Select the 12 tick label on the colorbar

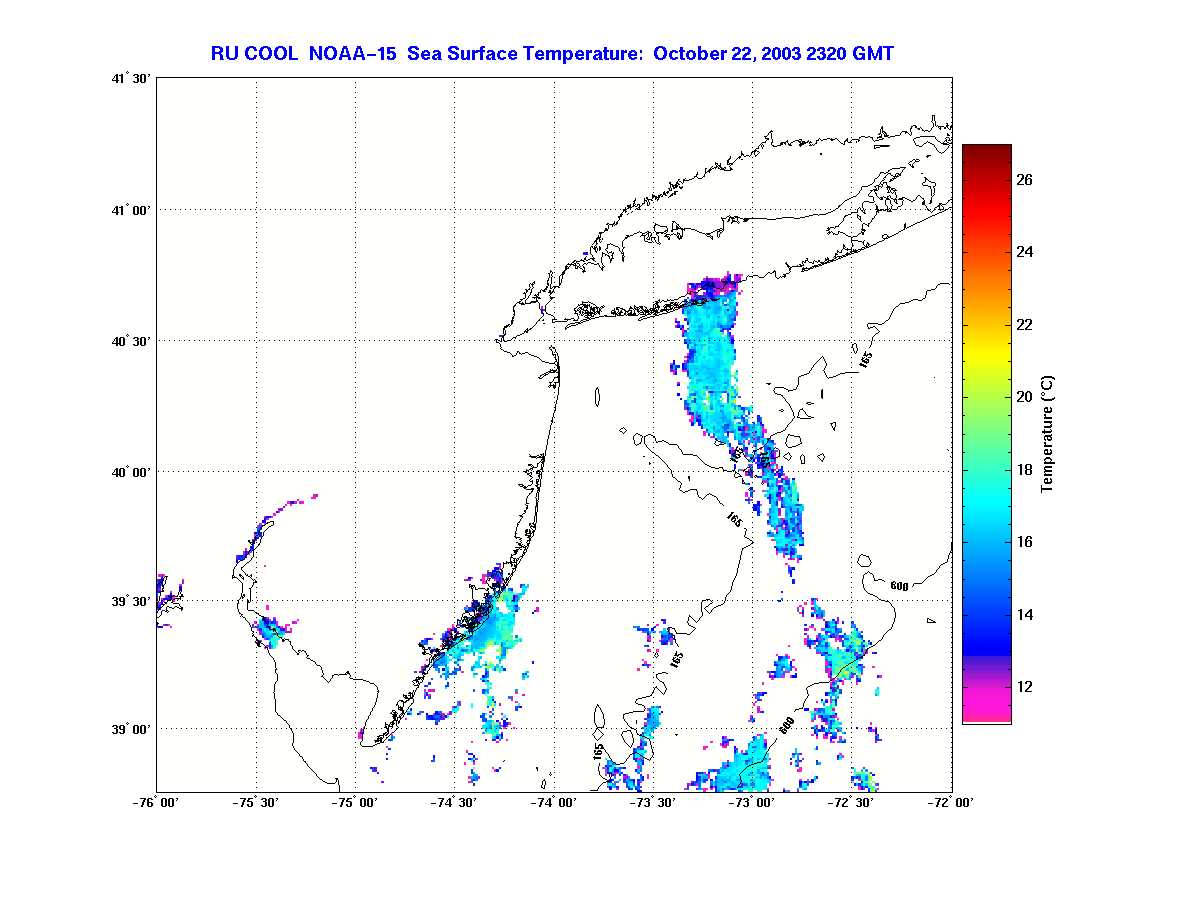click(x=1025, y=687)
